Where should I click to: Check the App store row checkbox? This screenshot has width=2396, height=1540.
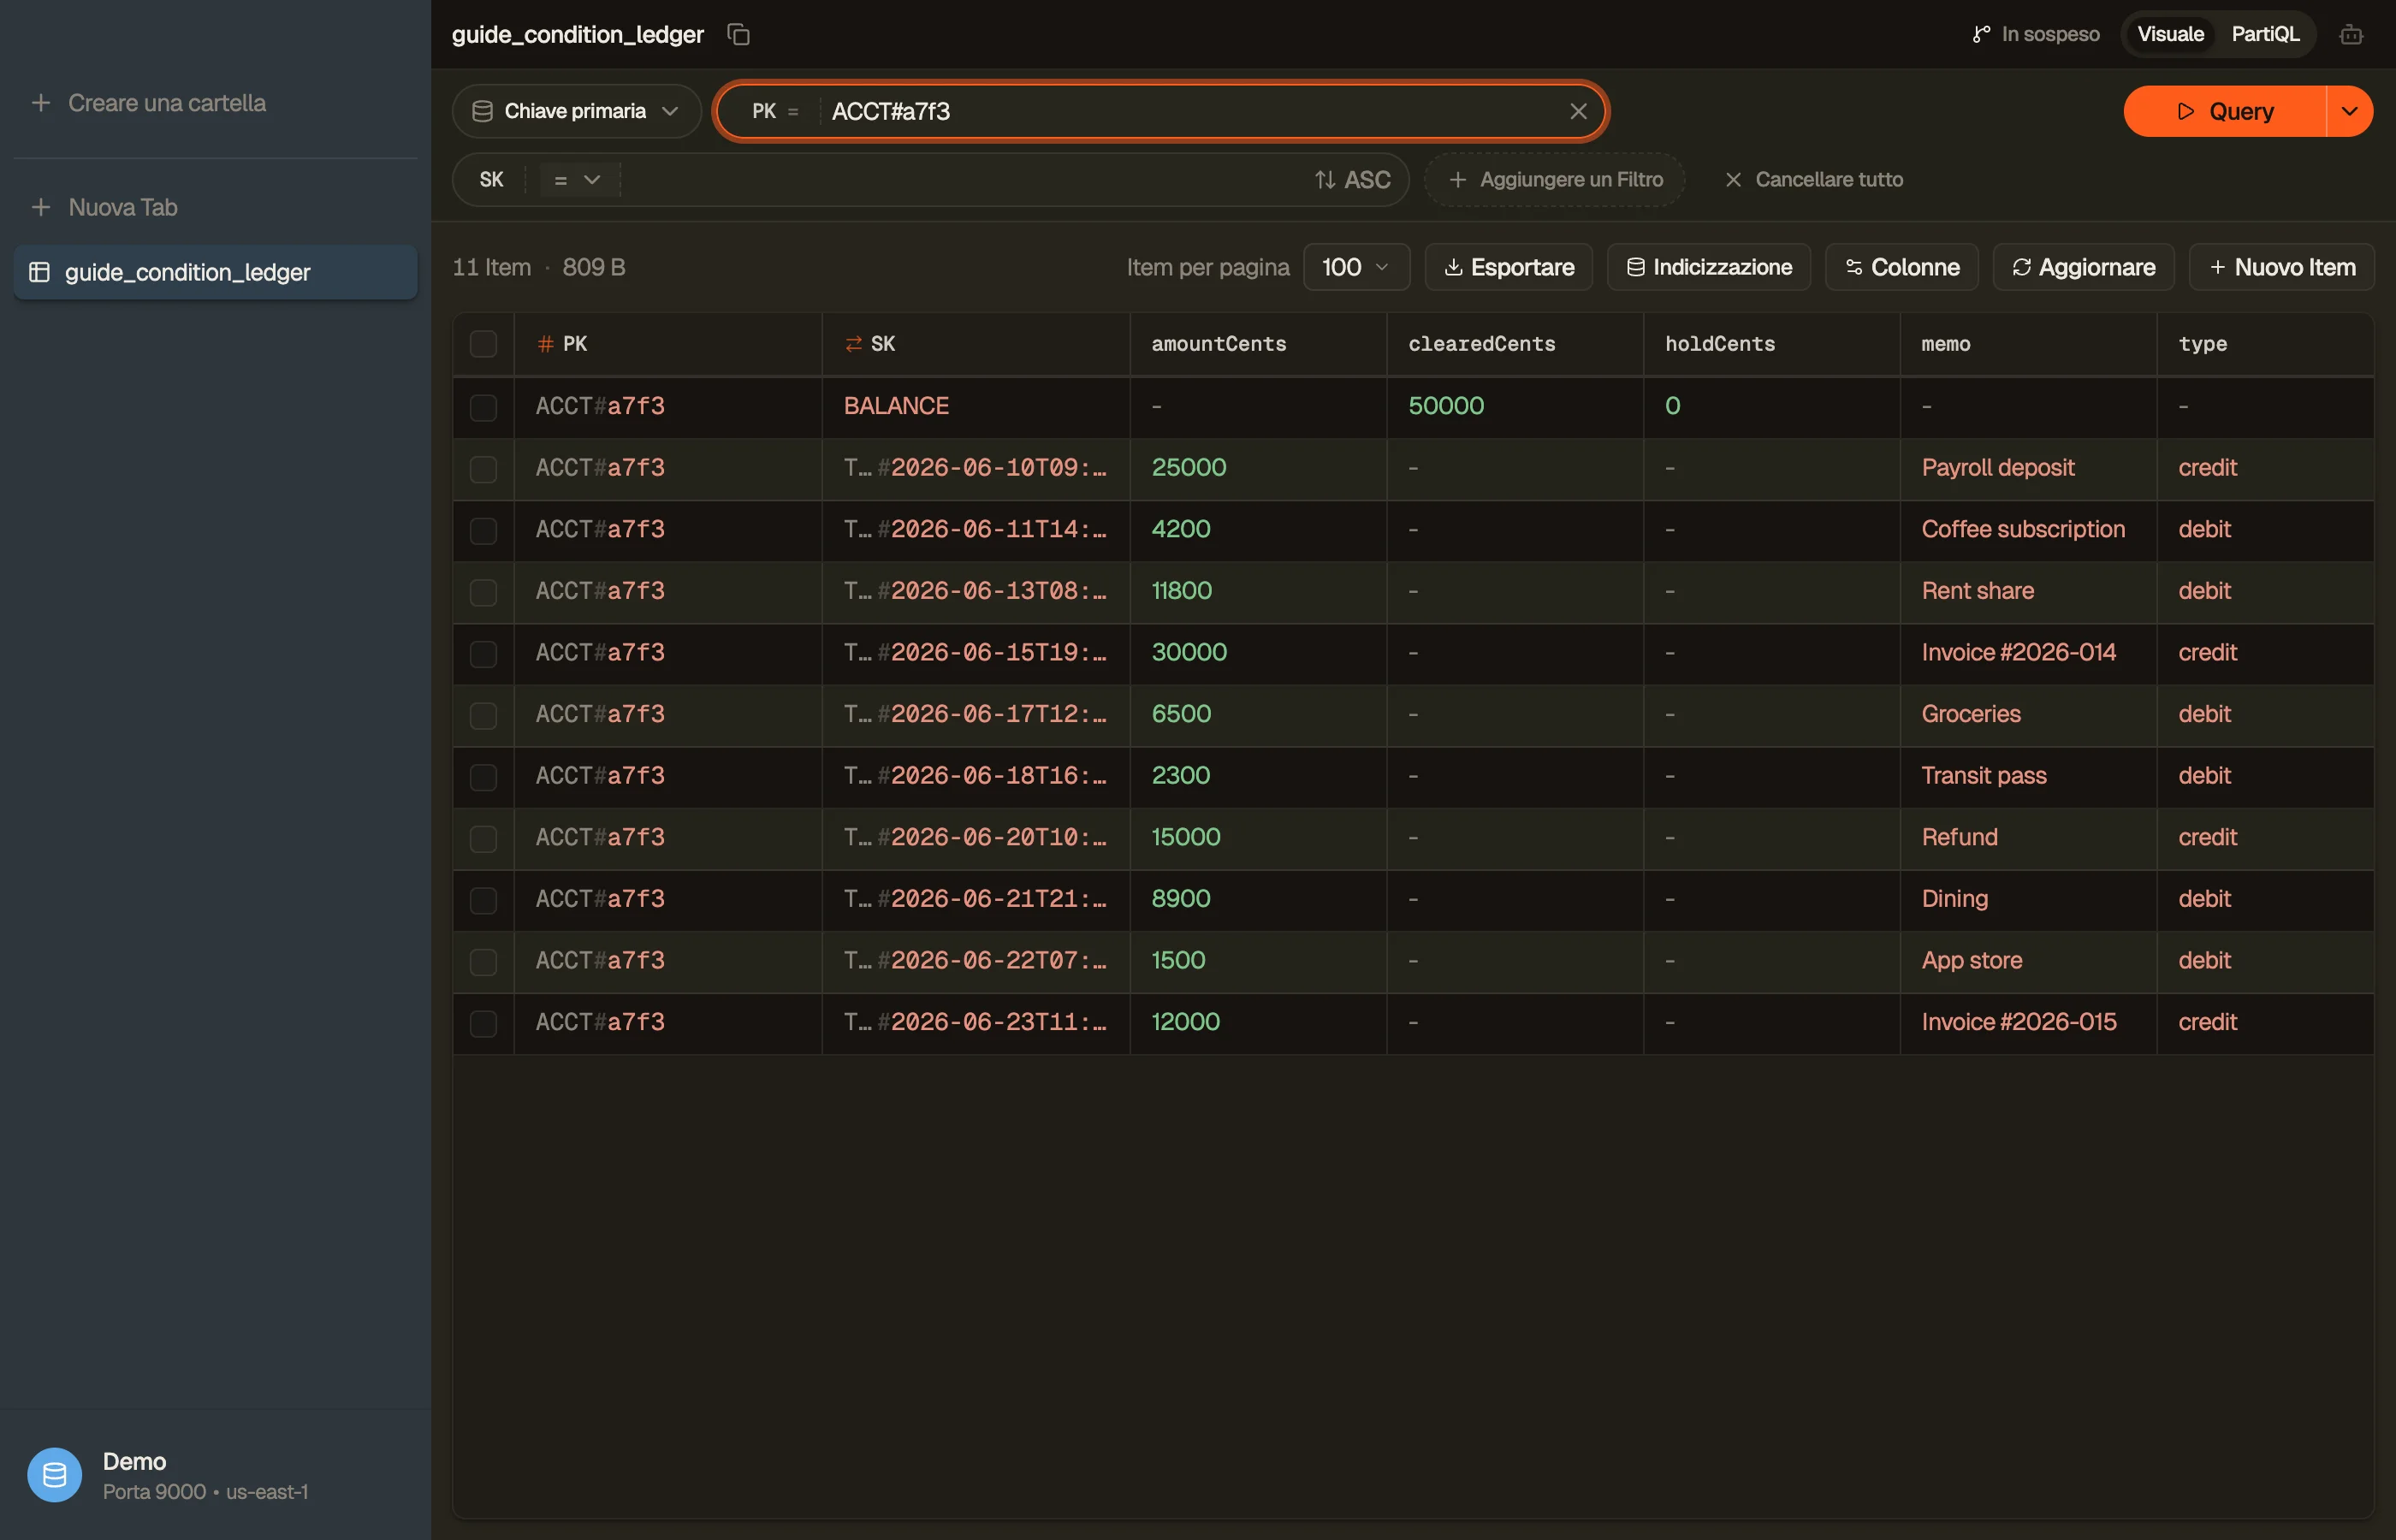point(483,962)
